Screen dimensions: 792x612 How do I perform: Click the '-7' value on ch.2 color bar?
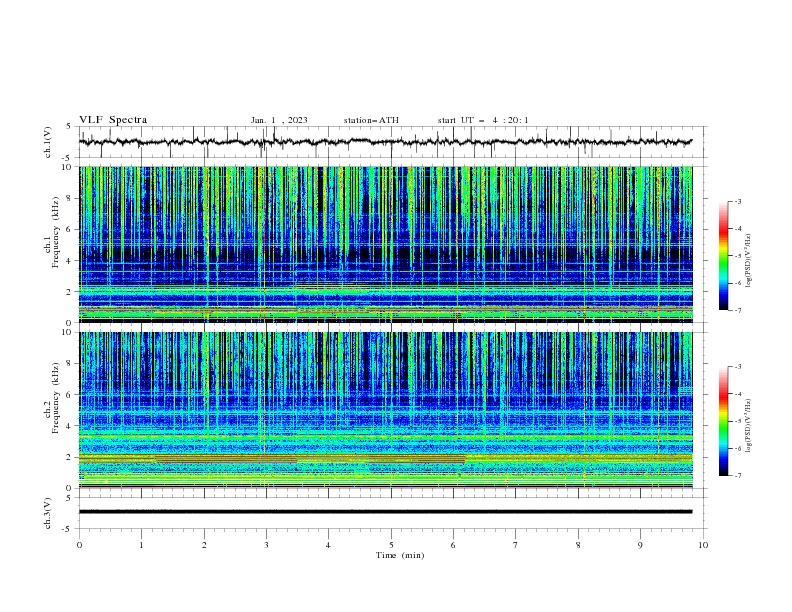[737, 476]
